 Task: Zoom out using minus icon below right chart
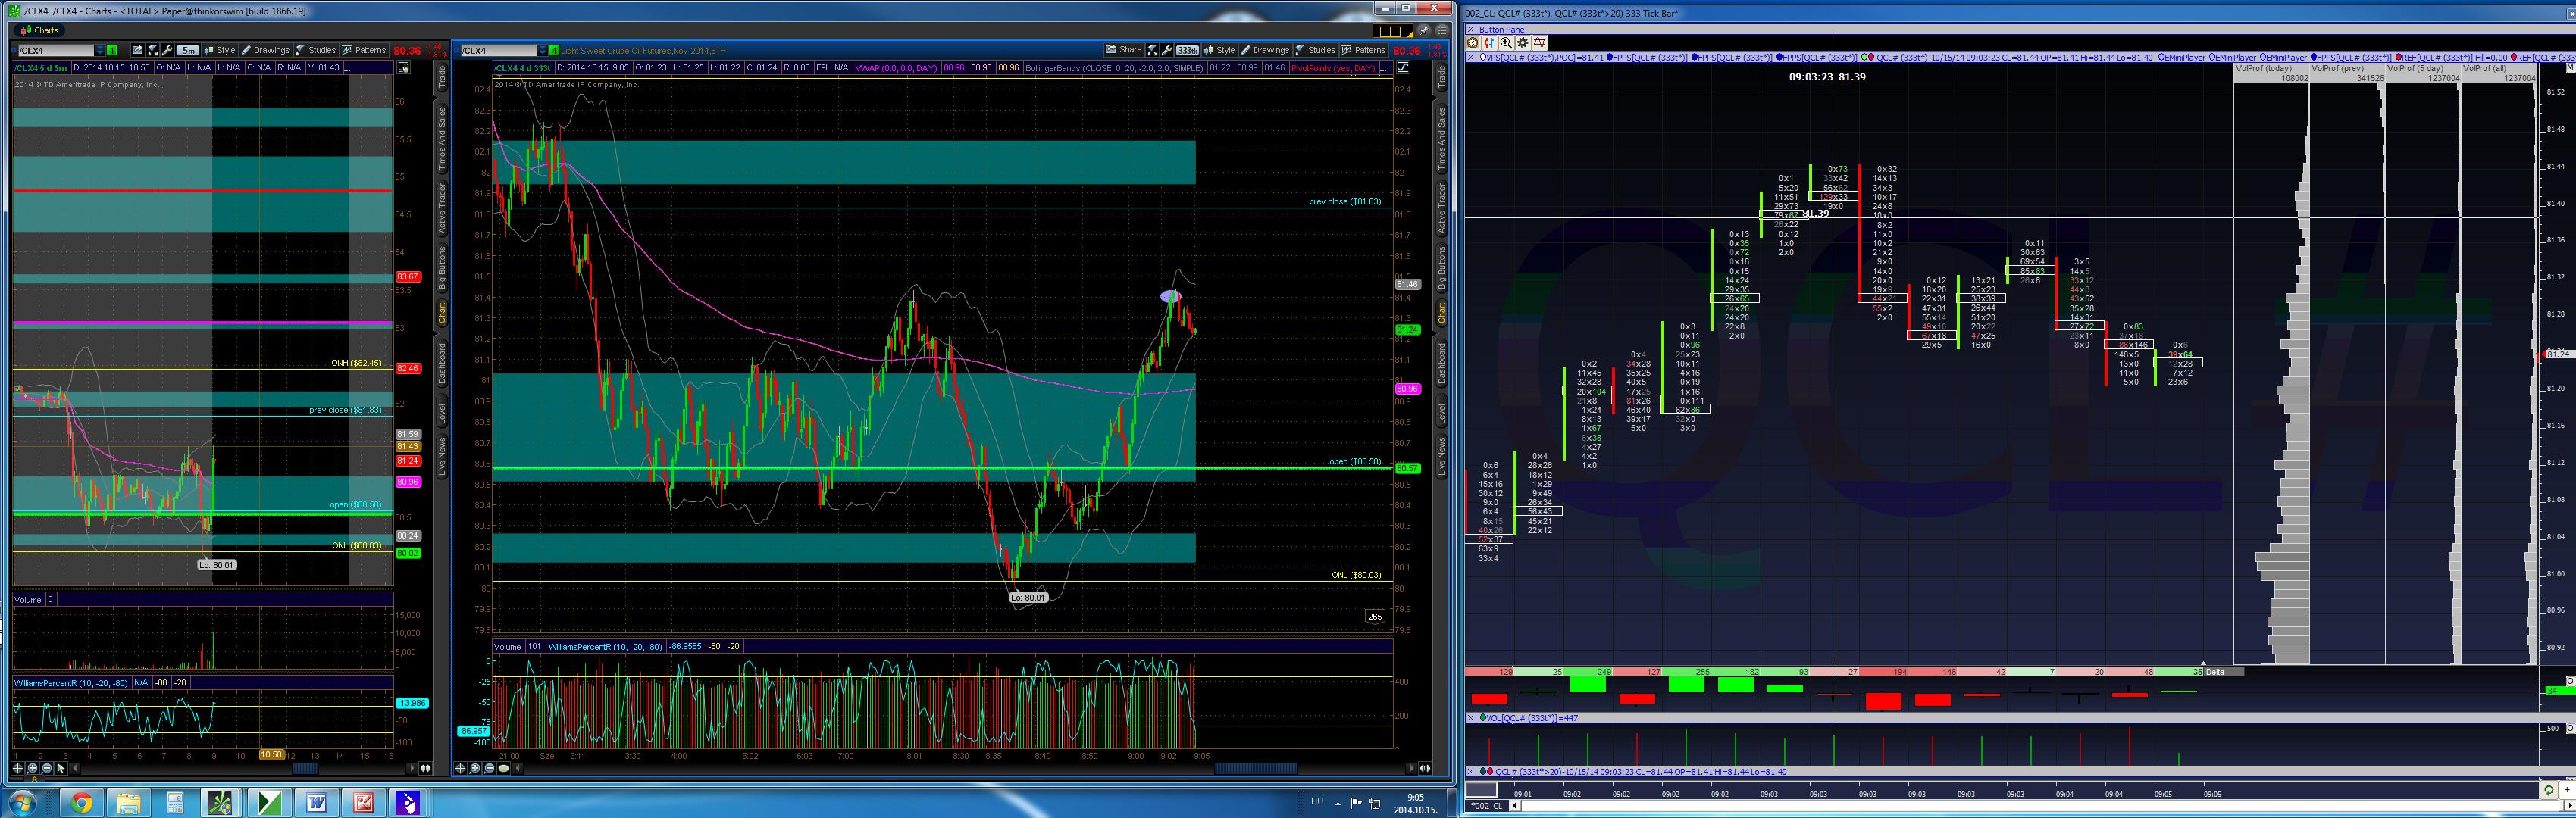(x=489, y=768)
